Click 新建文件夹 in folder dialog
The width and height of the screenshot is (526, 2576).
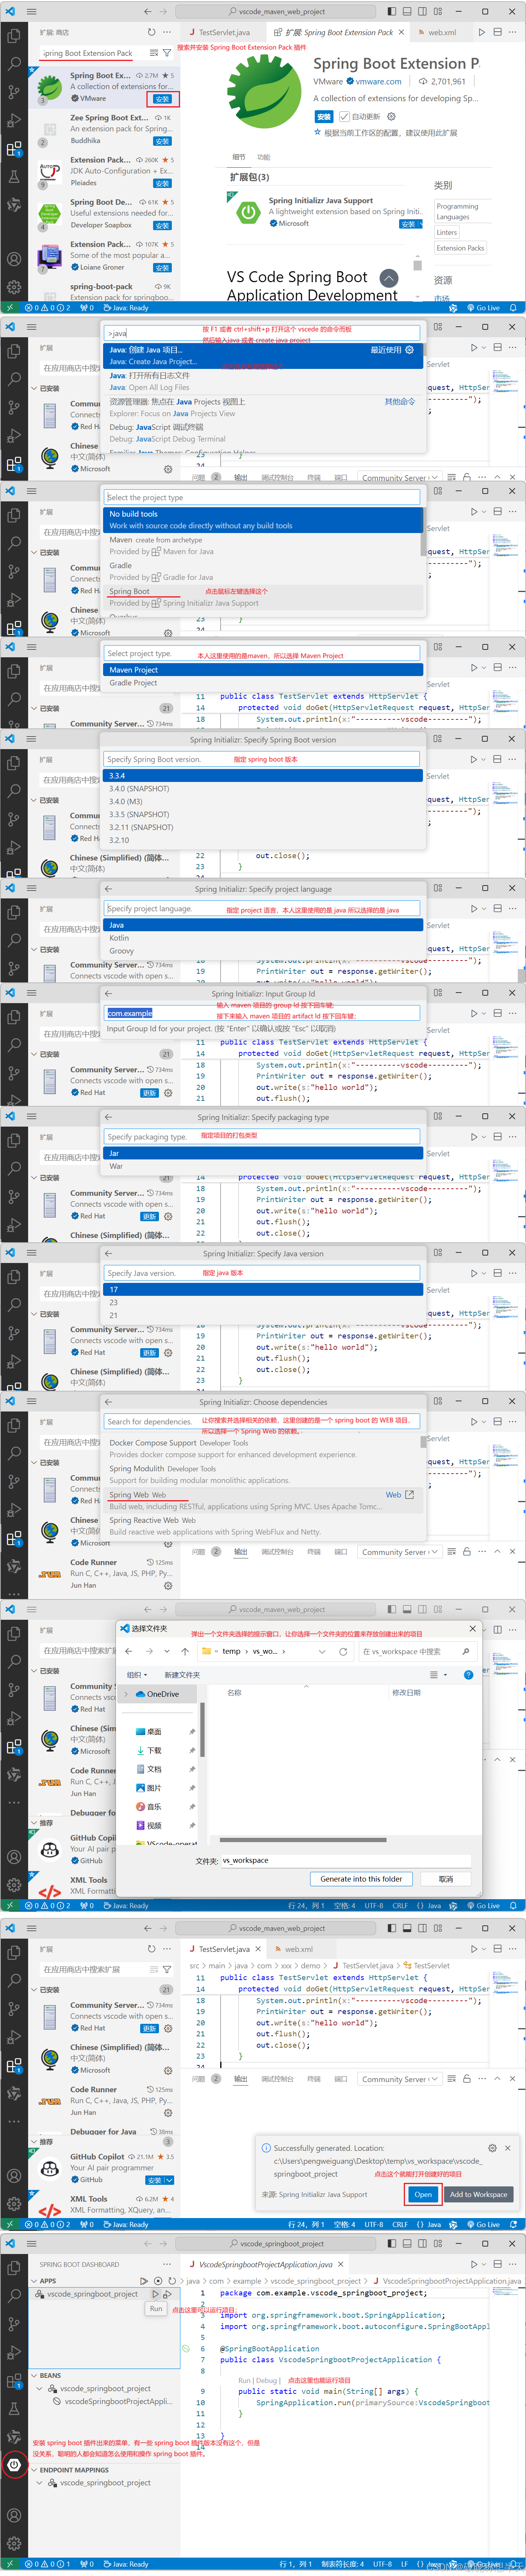(182, 1674)
